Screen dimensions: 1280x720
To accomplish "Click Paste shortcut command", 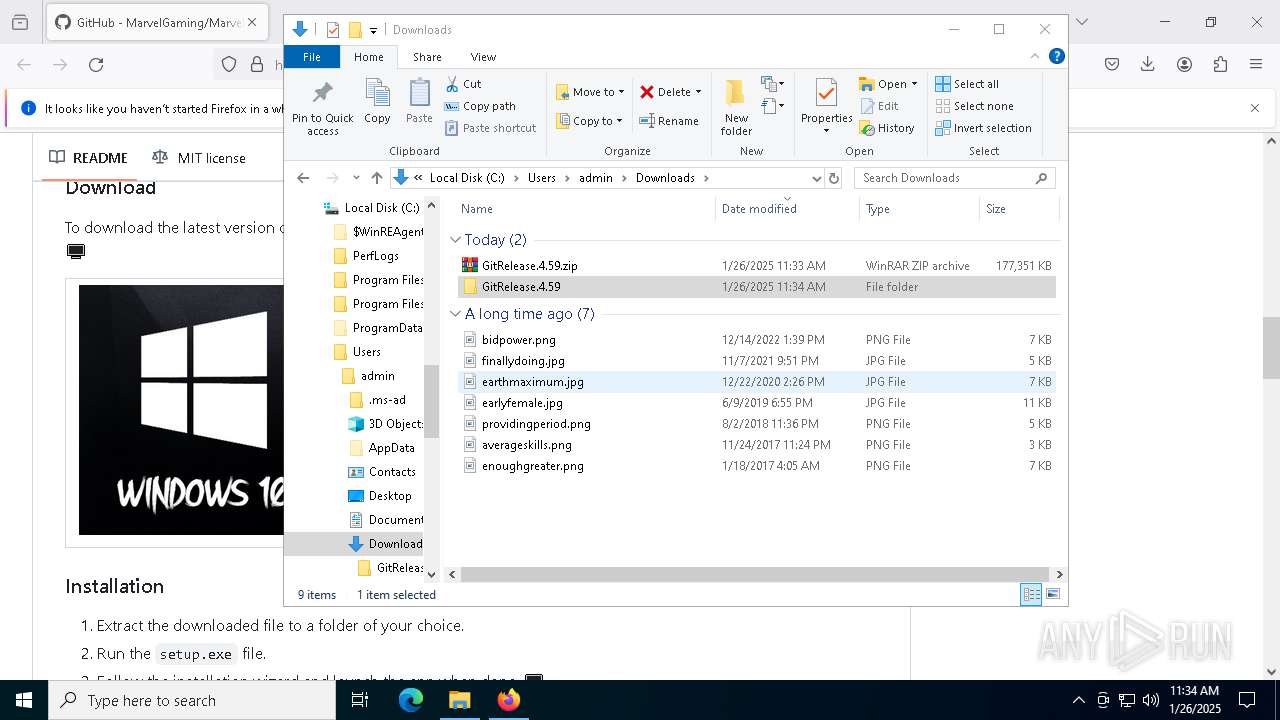I will (x=490, y=128).
